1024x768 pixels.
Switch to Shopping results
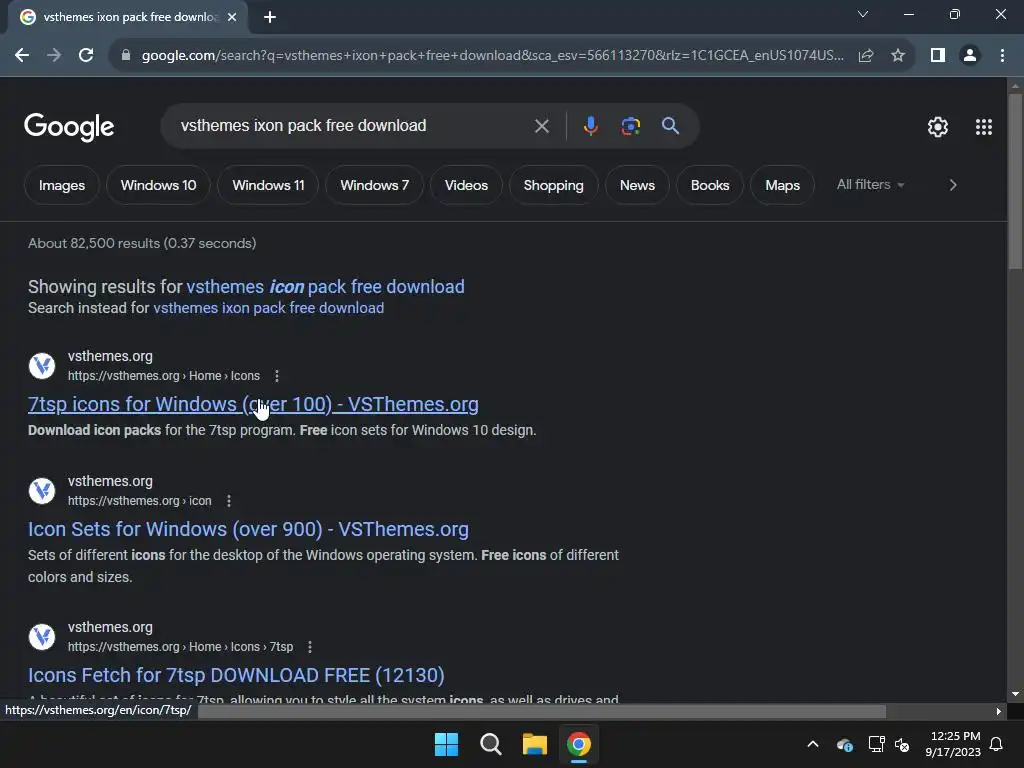pos(554,185)
